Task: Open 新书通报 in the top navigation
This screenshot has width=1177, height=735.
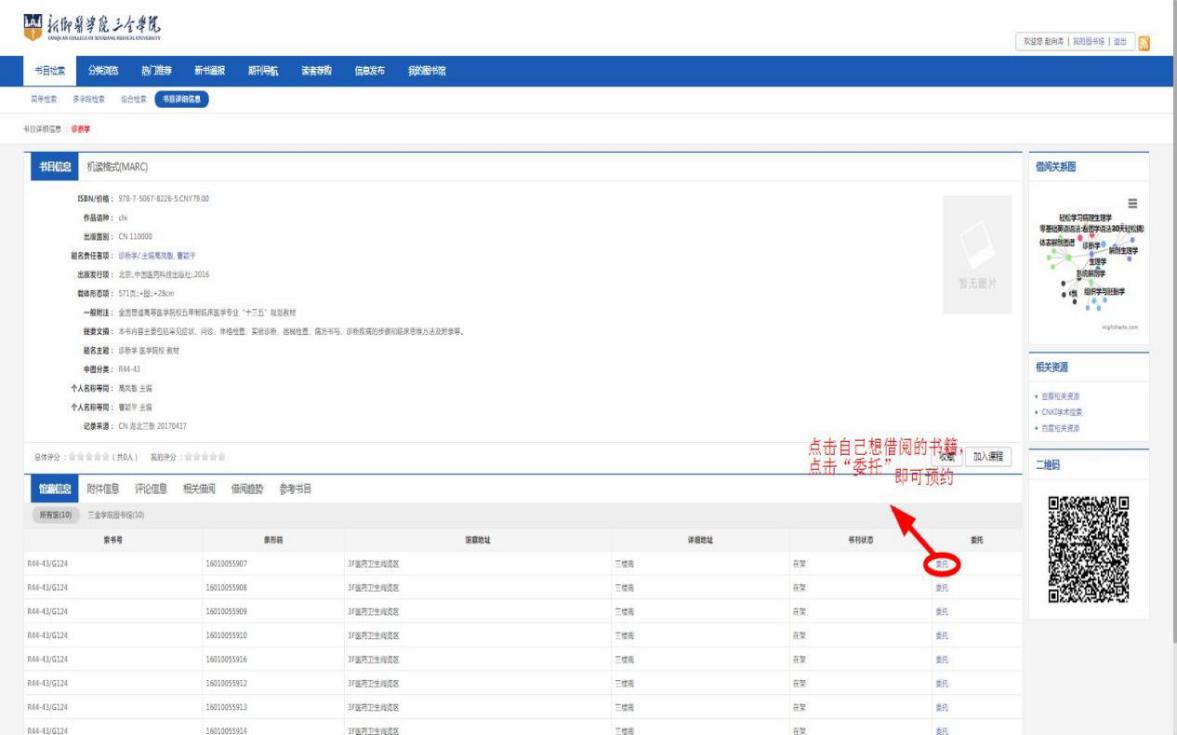Action: [209, 71]
